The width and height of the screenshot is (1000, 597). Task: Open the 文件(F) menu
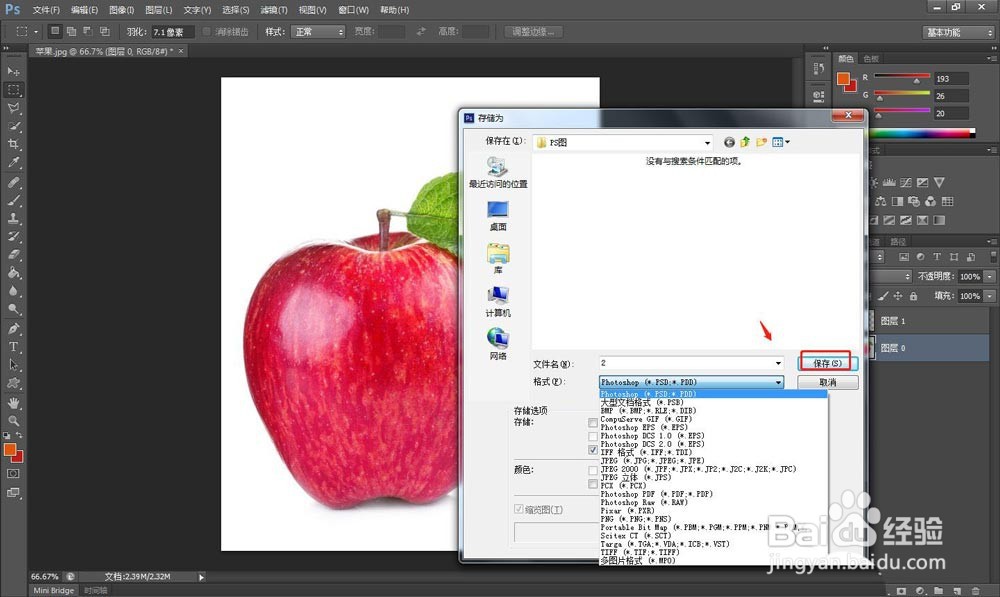click(46, 10)
